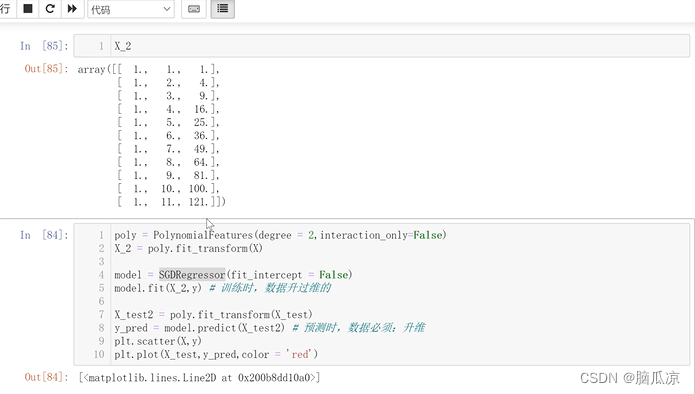Click the line plt.scatter(X,y)

pyautogui.click(x=158, y=341)
